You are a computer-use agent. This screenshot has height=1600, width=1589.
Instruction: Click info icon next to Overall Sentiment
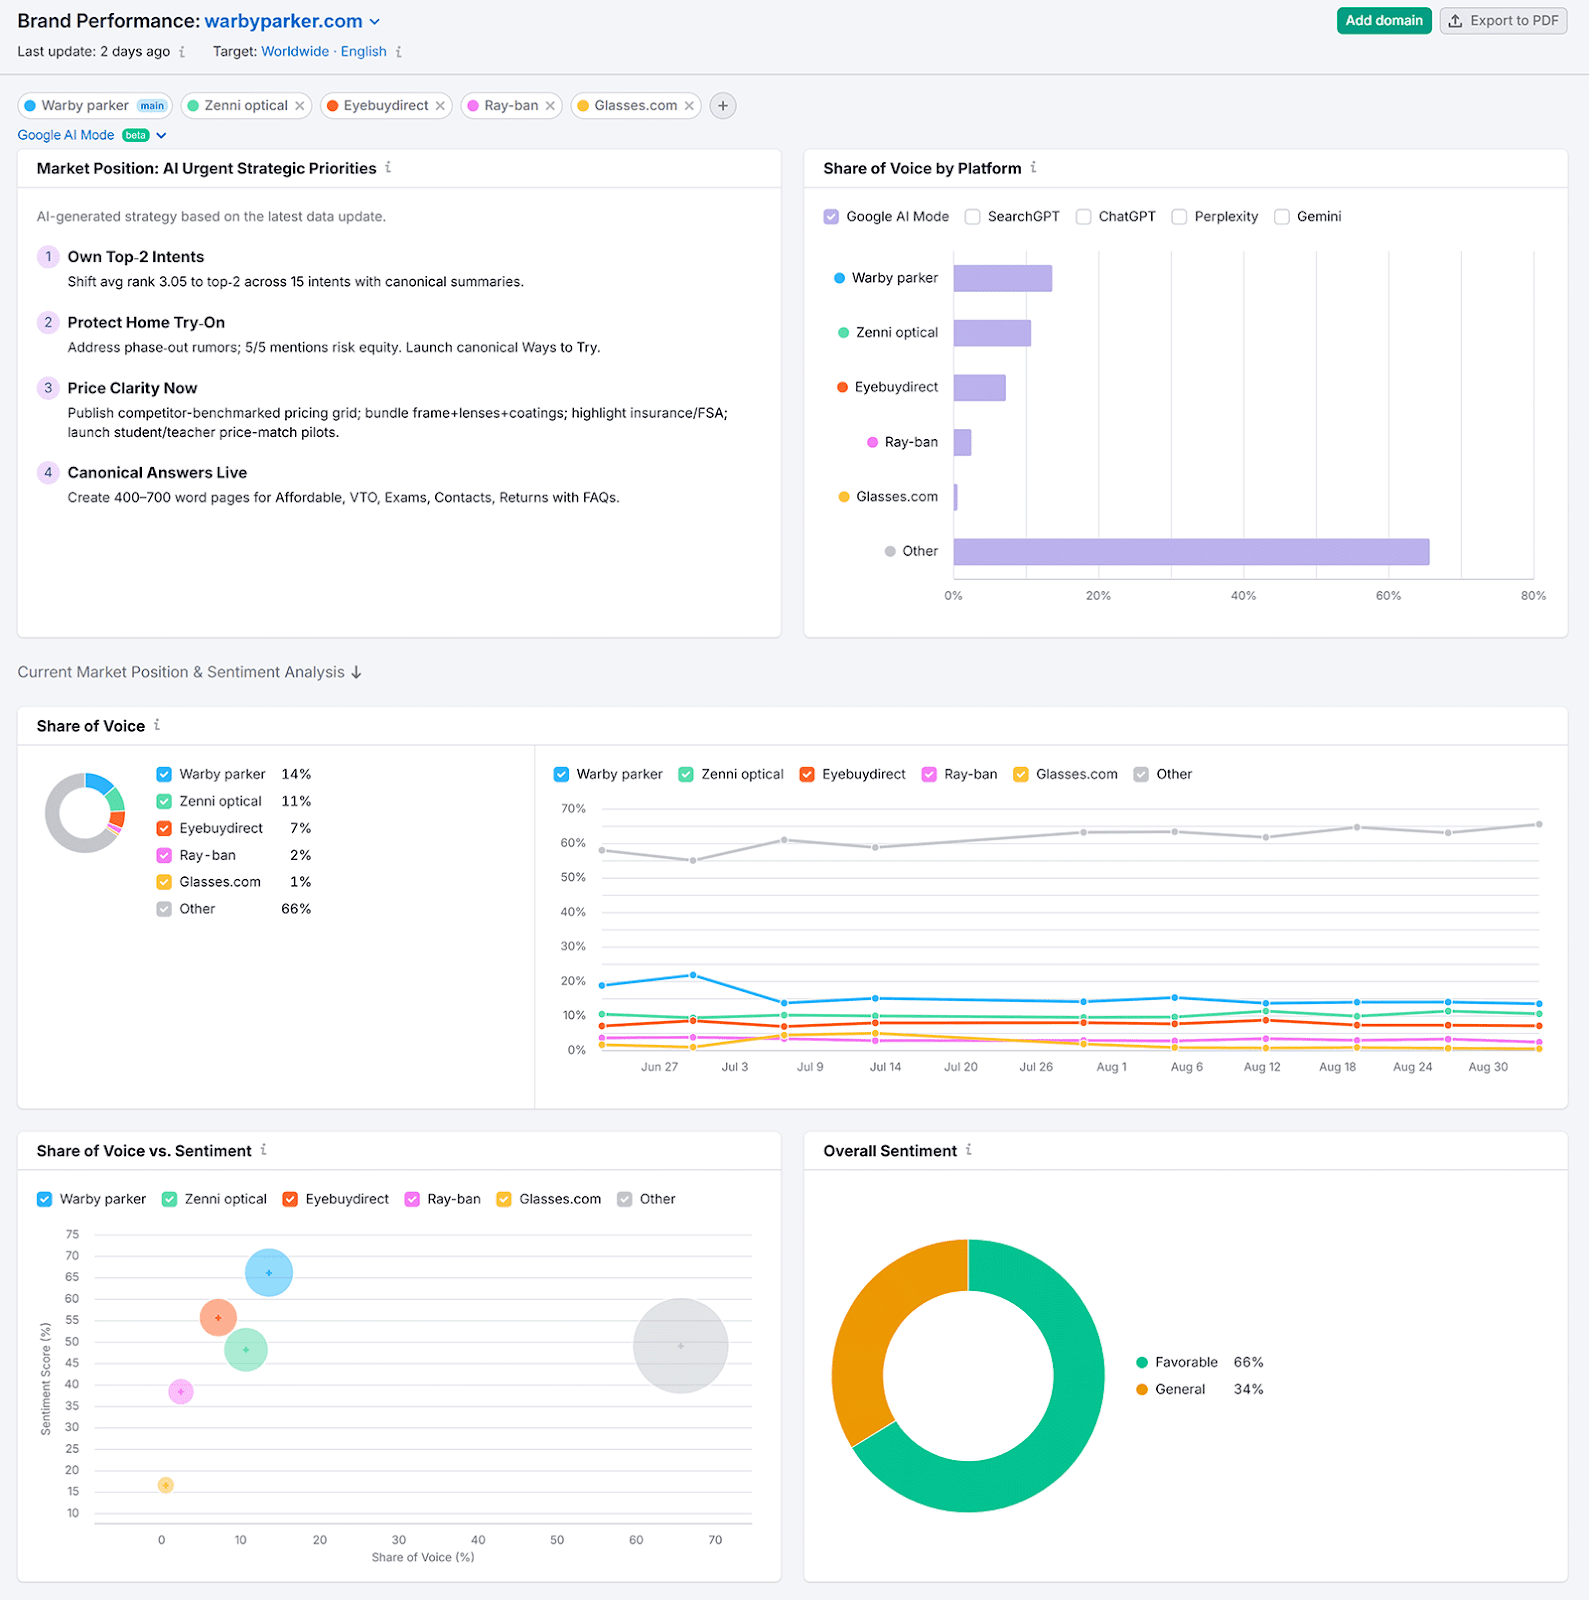[x=968, y=1151]
